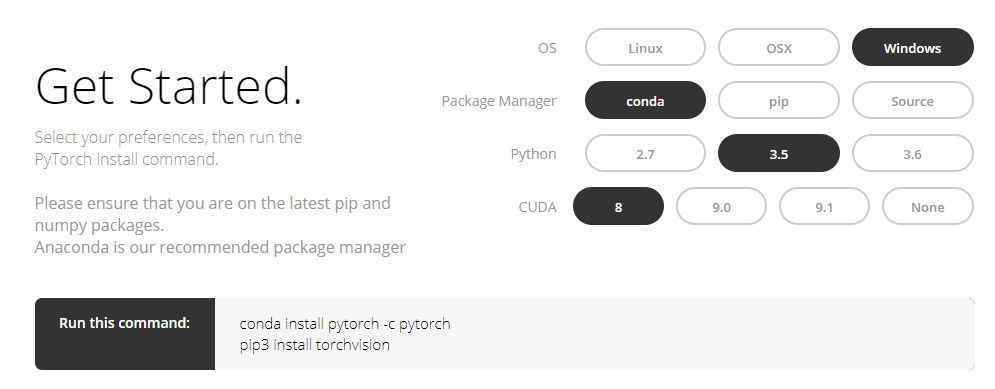Select Linux as the OS
Viewport: 995px width, 389px height.
[x=645, y=48]
